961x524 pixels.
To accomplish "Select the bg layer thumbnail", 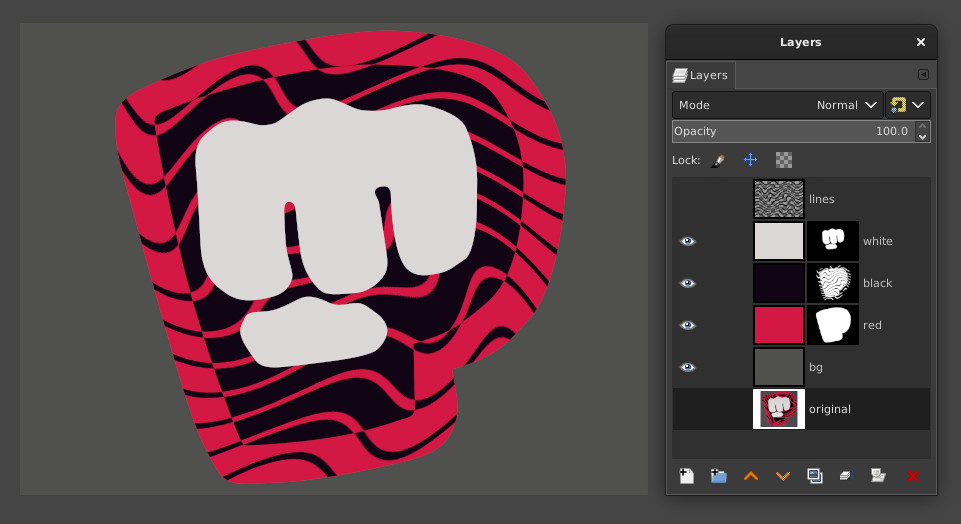I will pos(778,367).
